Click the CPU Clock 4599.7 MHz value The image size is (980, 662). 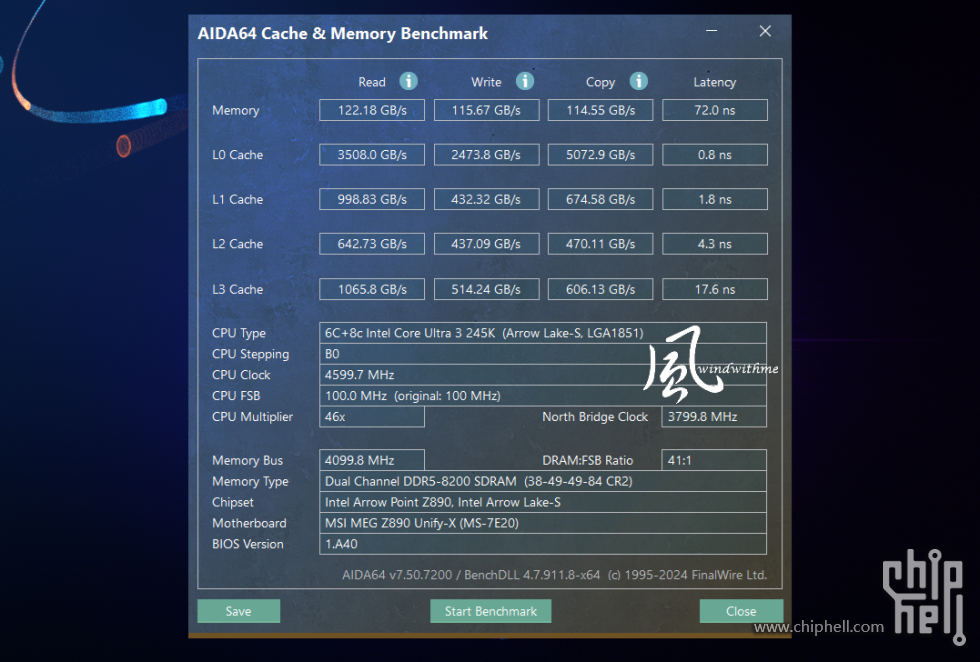(542, 375)
